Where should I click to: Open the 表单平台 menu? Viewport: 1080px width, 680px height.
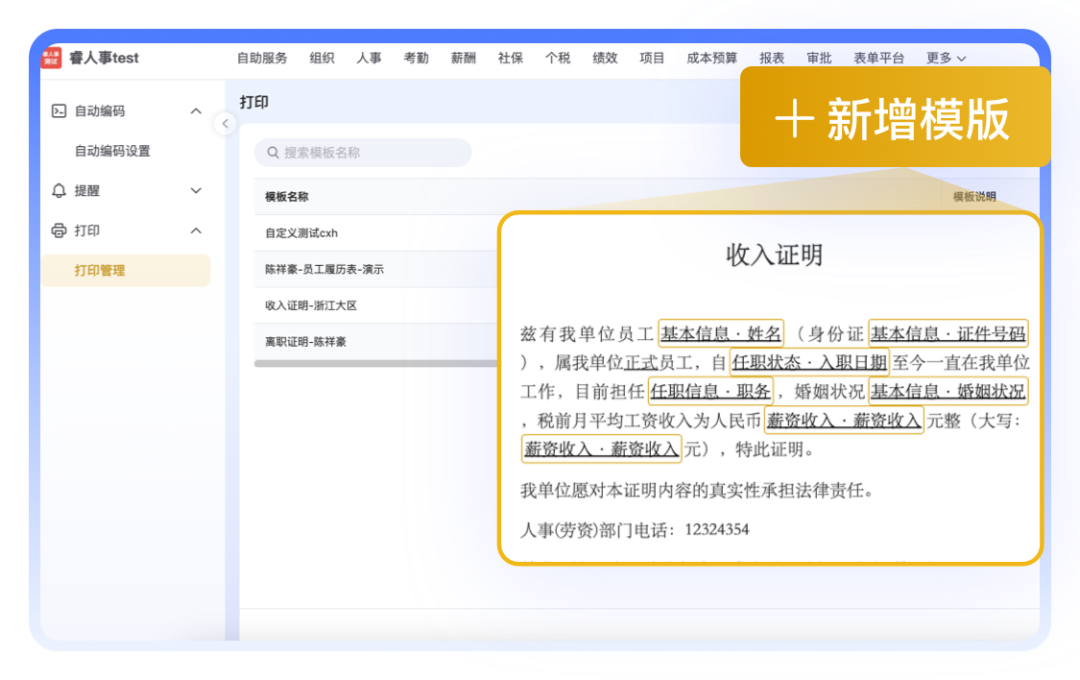(x=879, y=58)
